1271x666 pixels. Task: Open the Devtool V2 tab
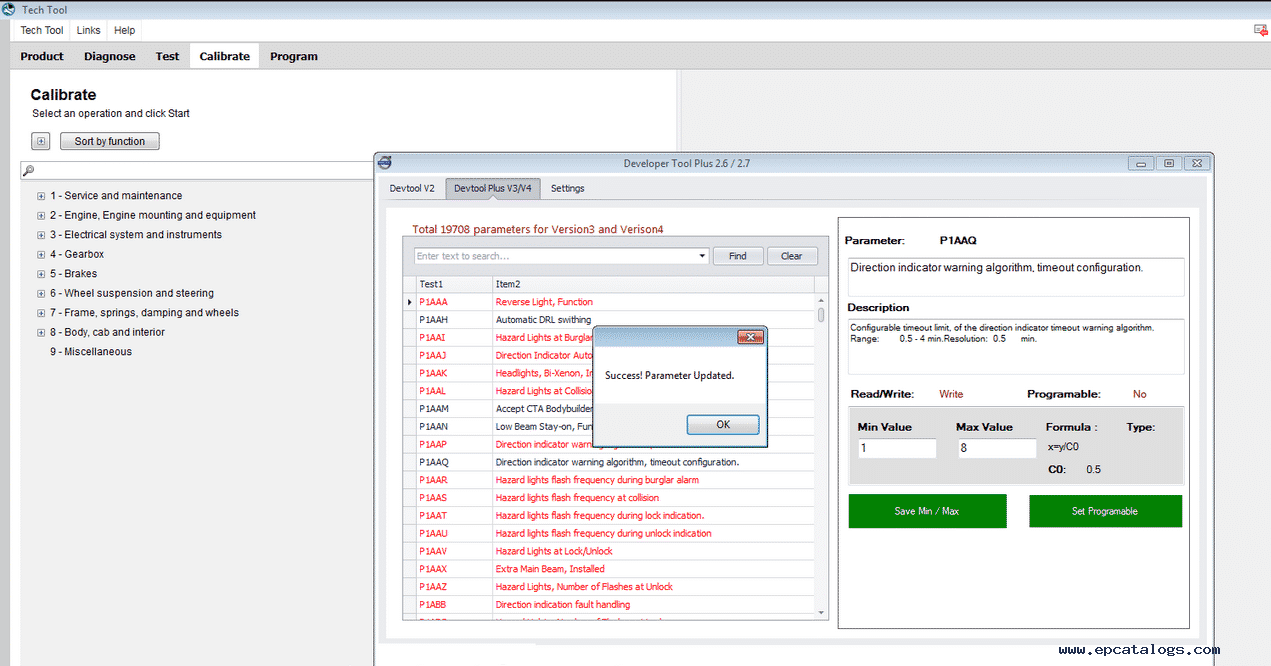[x=413, y=188]
